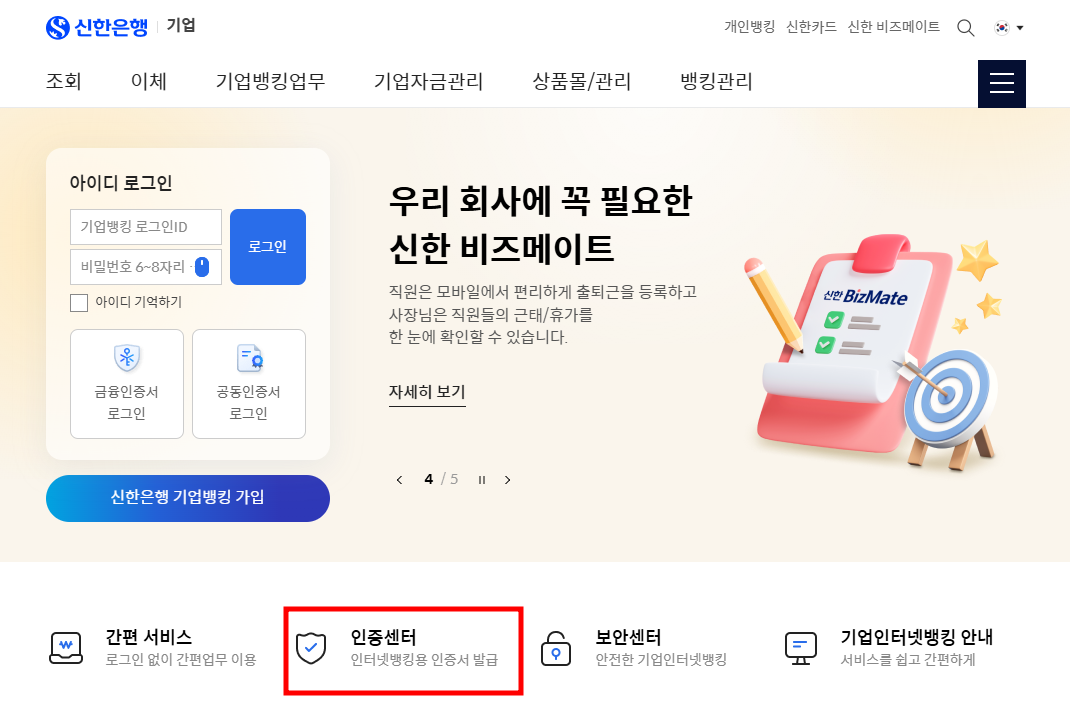The image size is (1070, 704).
Task: Open the hamburger full menu button
Action: pyautogui.click(x=1001, y=84)
